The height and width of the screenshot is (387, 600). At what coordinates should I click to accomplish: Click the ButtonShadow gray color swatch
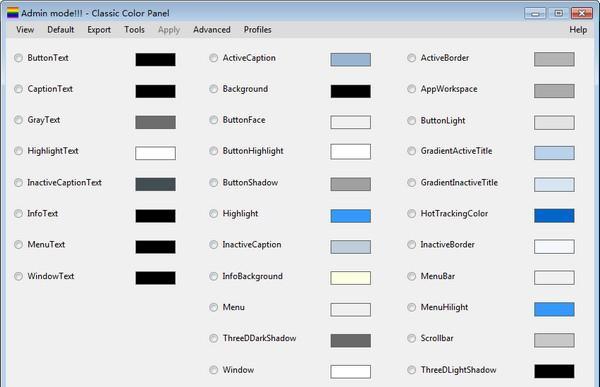[x=351, y=184]
